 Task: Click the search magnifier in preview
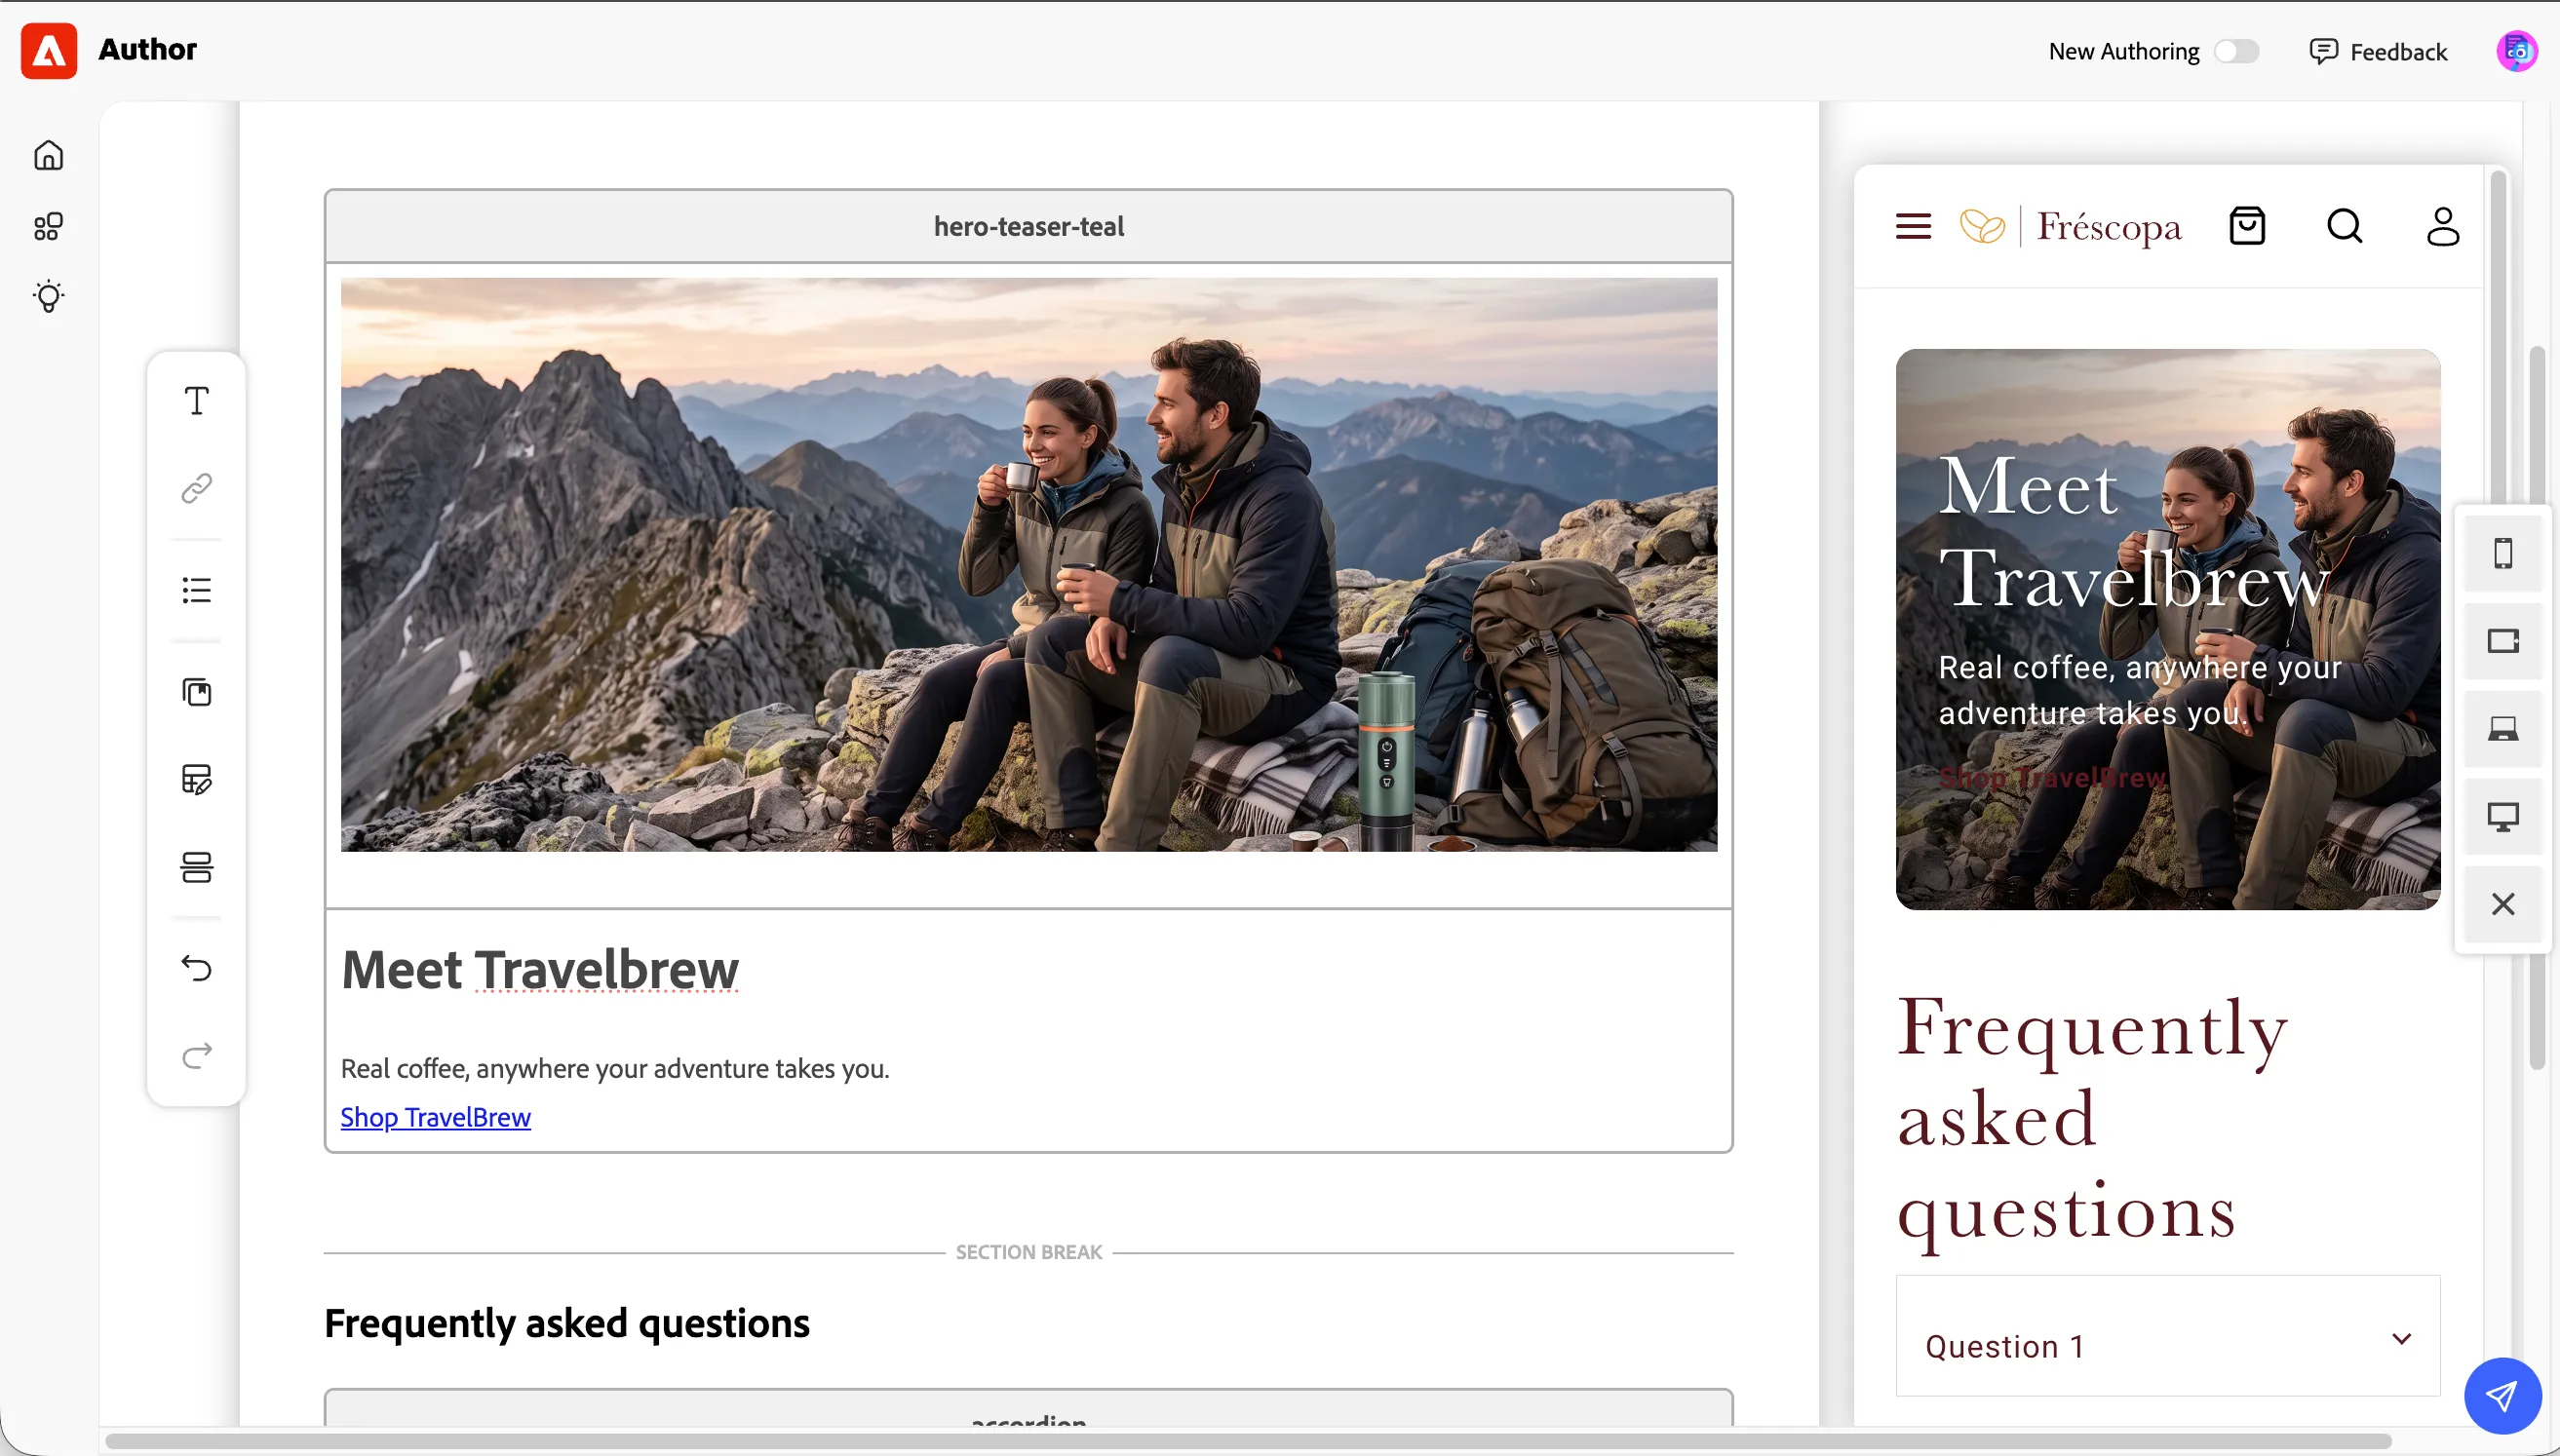(x=2345, y=226)
